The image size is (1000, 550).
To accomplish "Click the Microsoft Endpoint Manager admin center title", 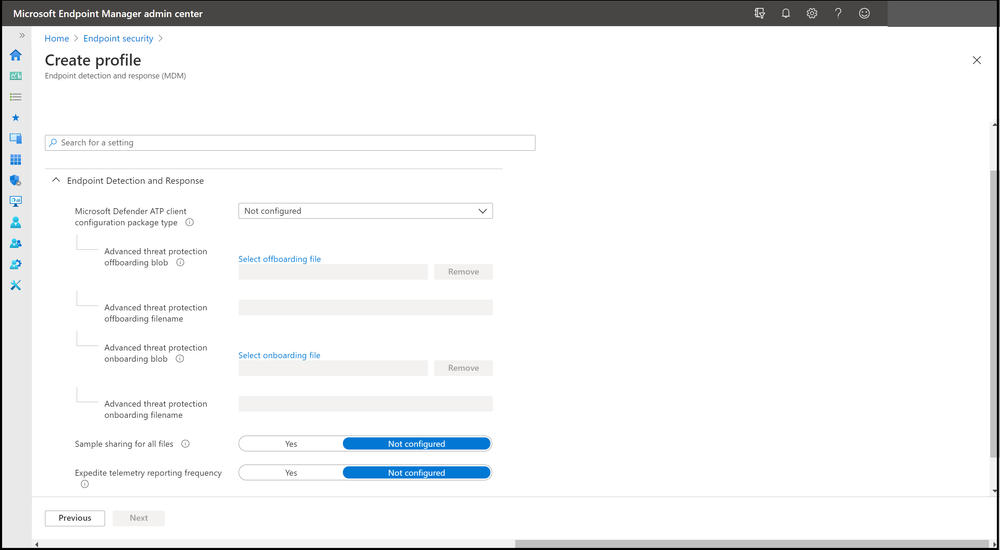I will [108, 13].
